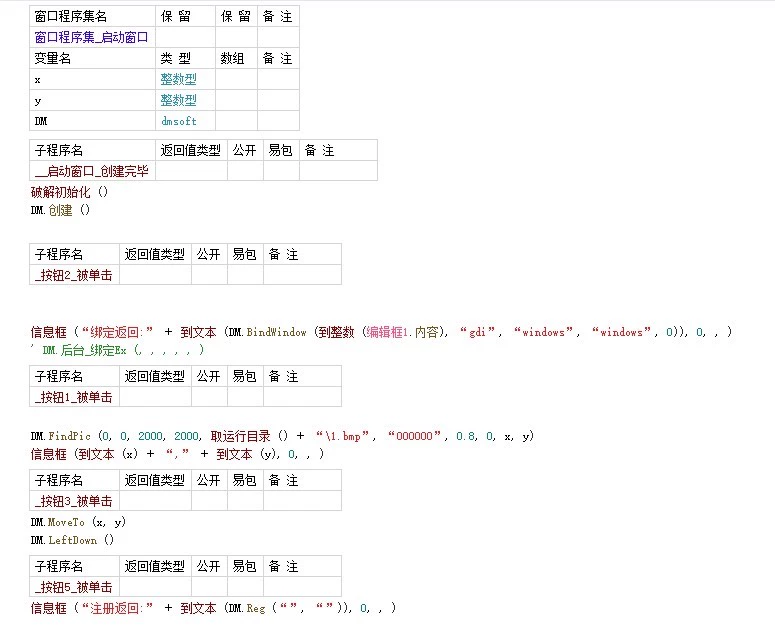Select subroutine __启动窗口_创建完毕
The image size is (775, 628).
coord(91,171)
